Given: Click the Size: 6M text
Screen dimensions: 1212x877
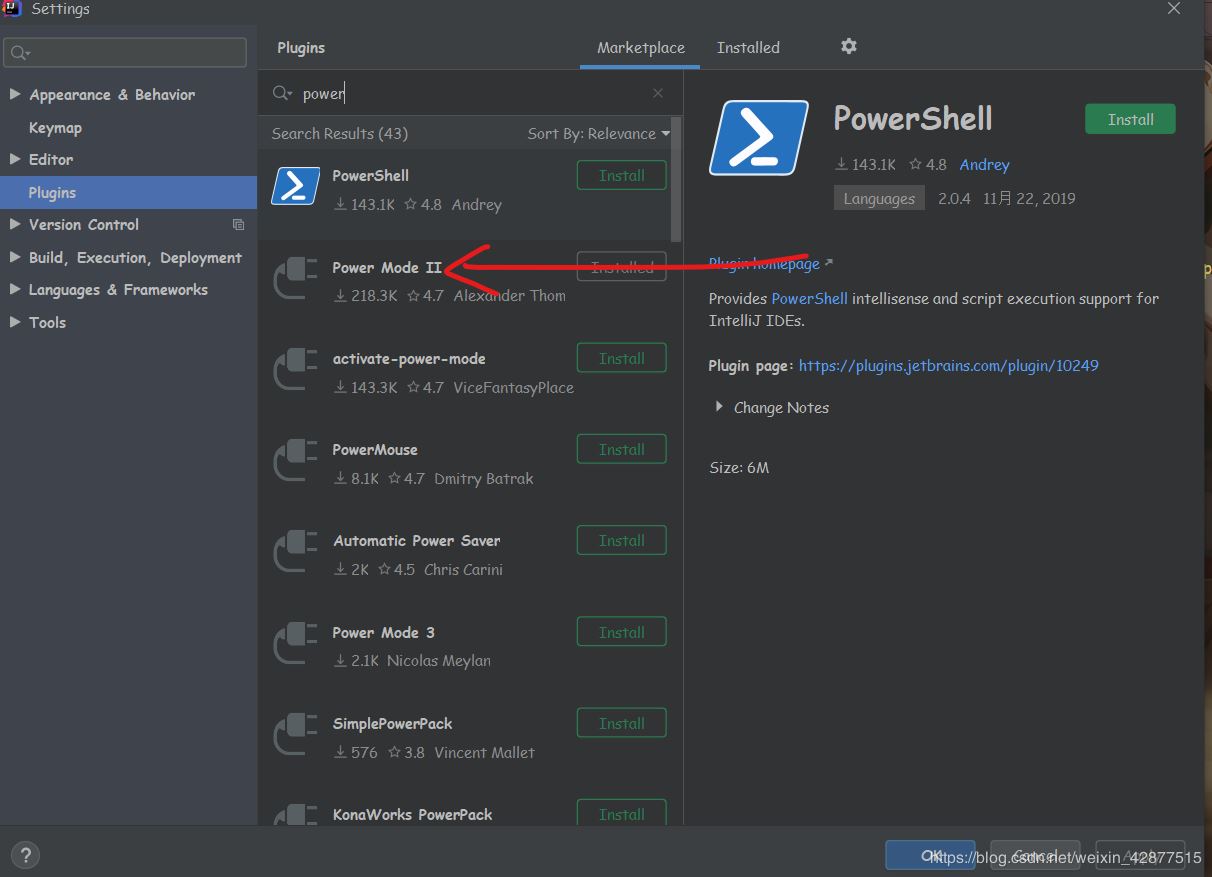Looking at the screenshot, I should click(739, 468).
